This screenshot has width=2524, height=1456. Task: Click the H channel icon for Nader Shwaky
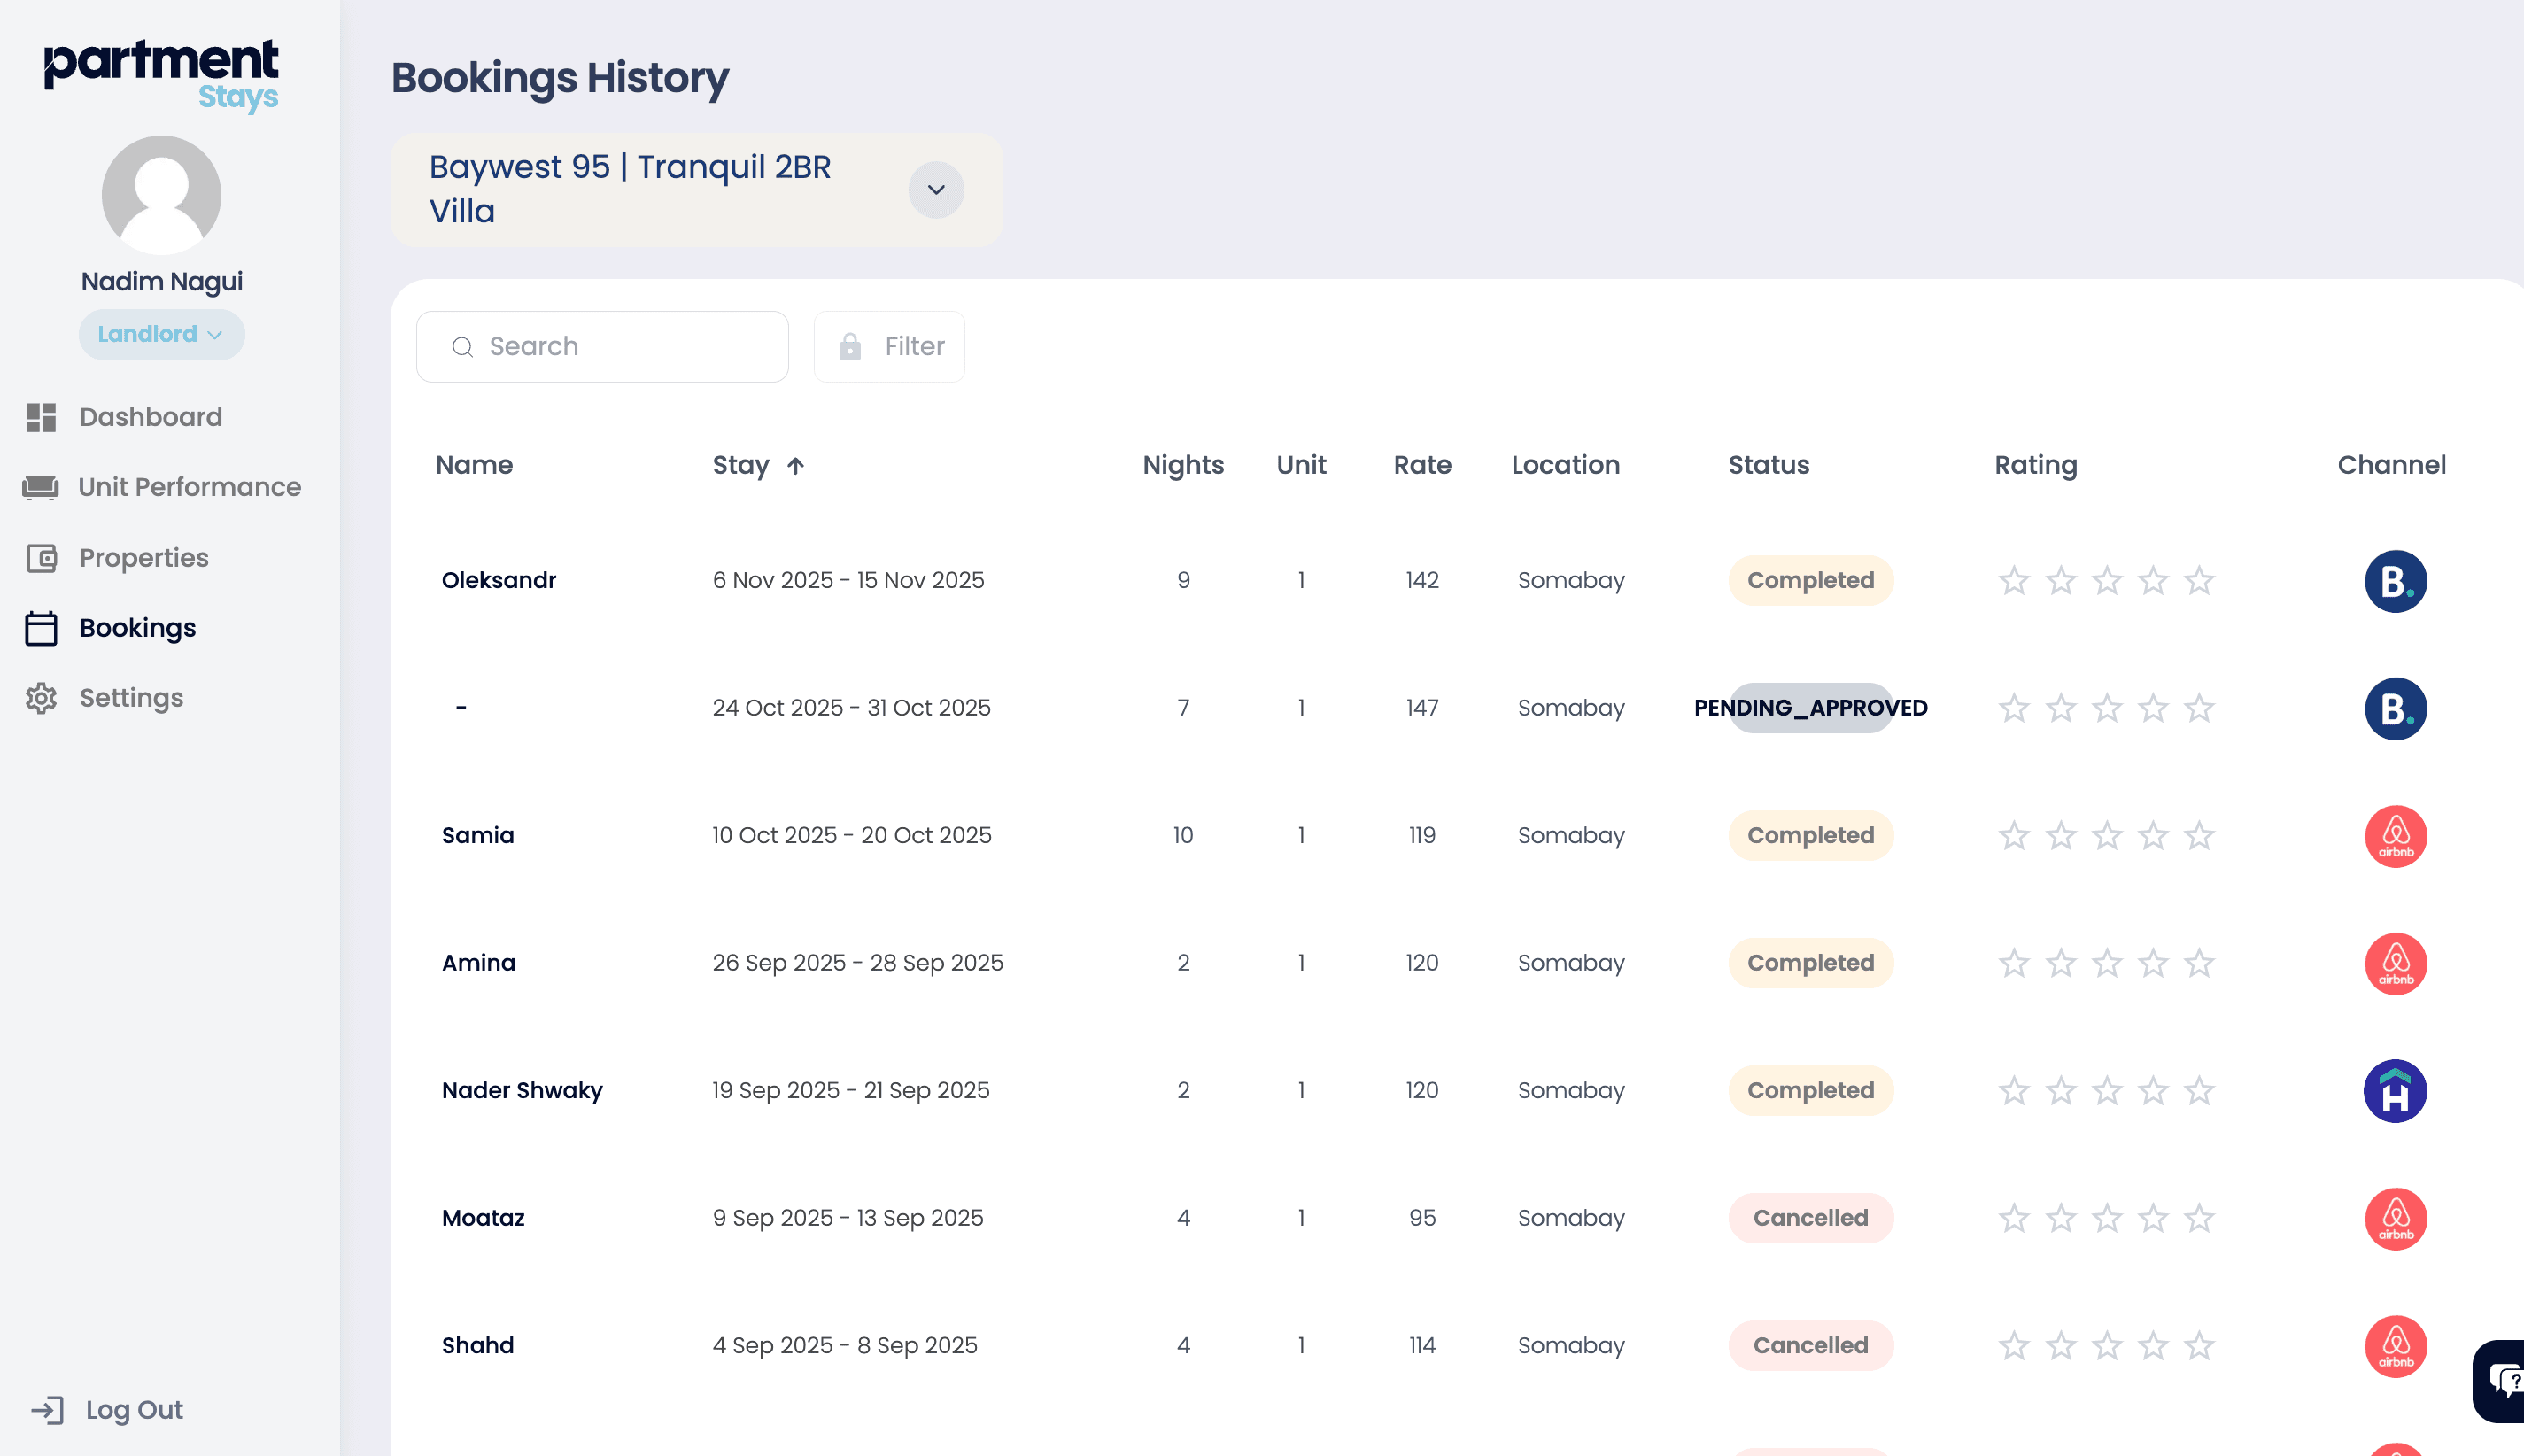[x=2395, y=1091]
